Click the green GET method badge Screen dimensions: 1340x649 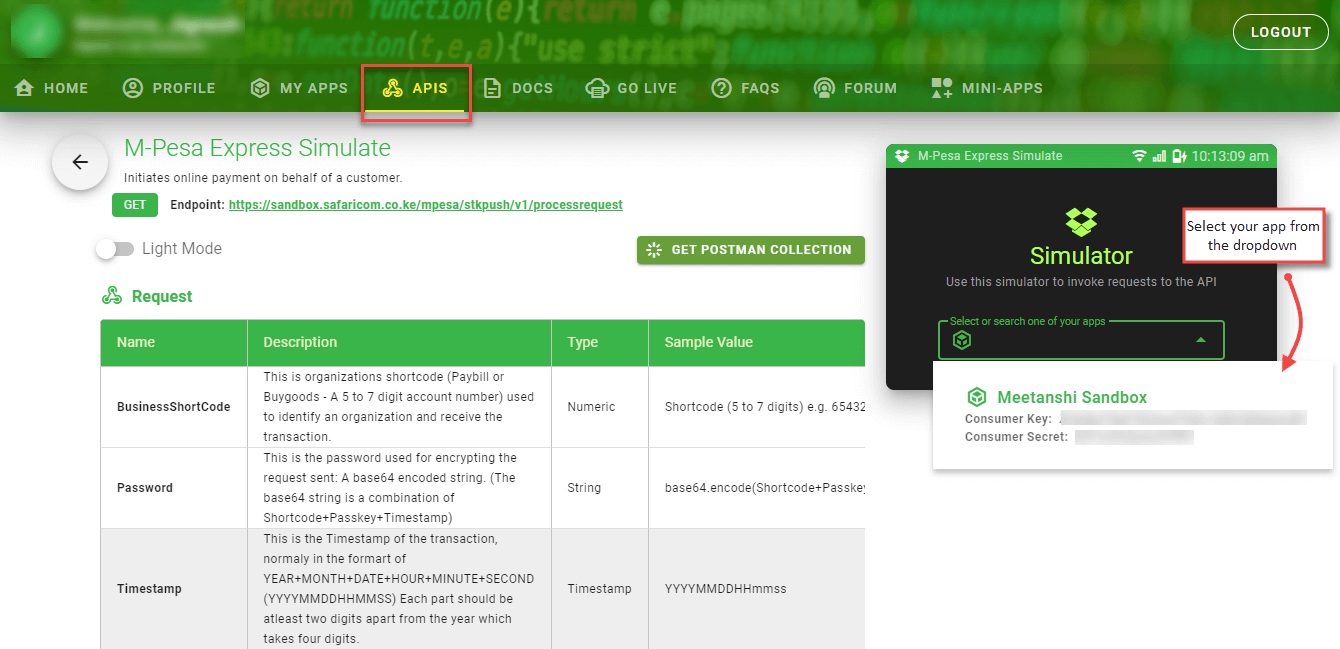(135, 205)
